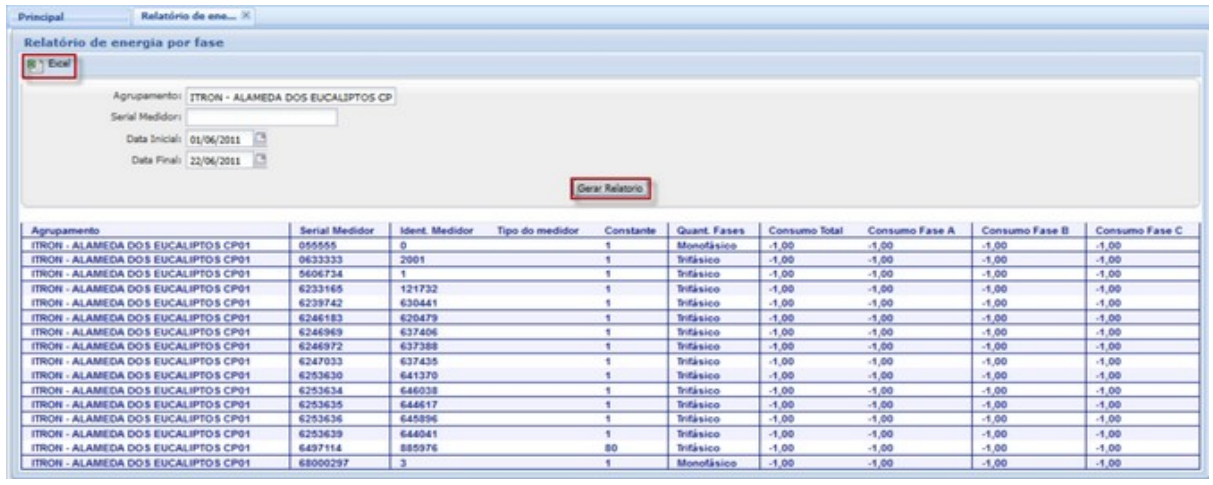Click the Consumo Fase C column header
Screen dimensions: 1213x485
pyautogui.click(x=1146, y=231)
